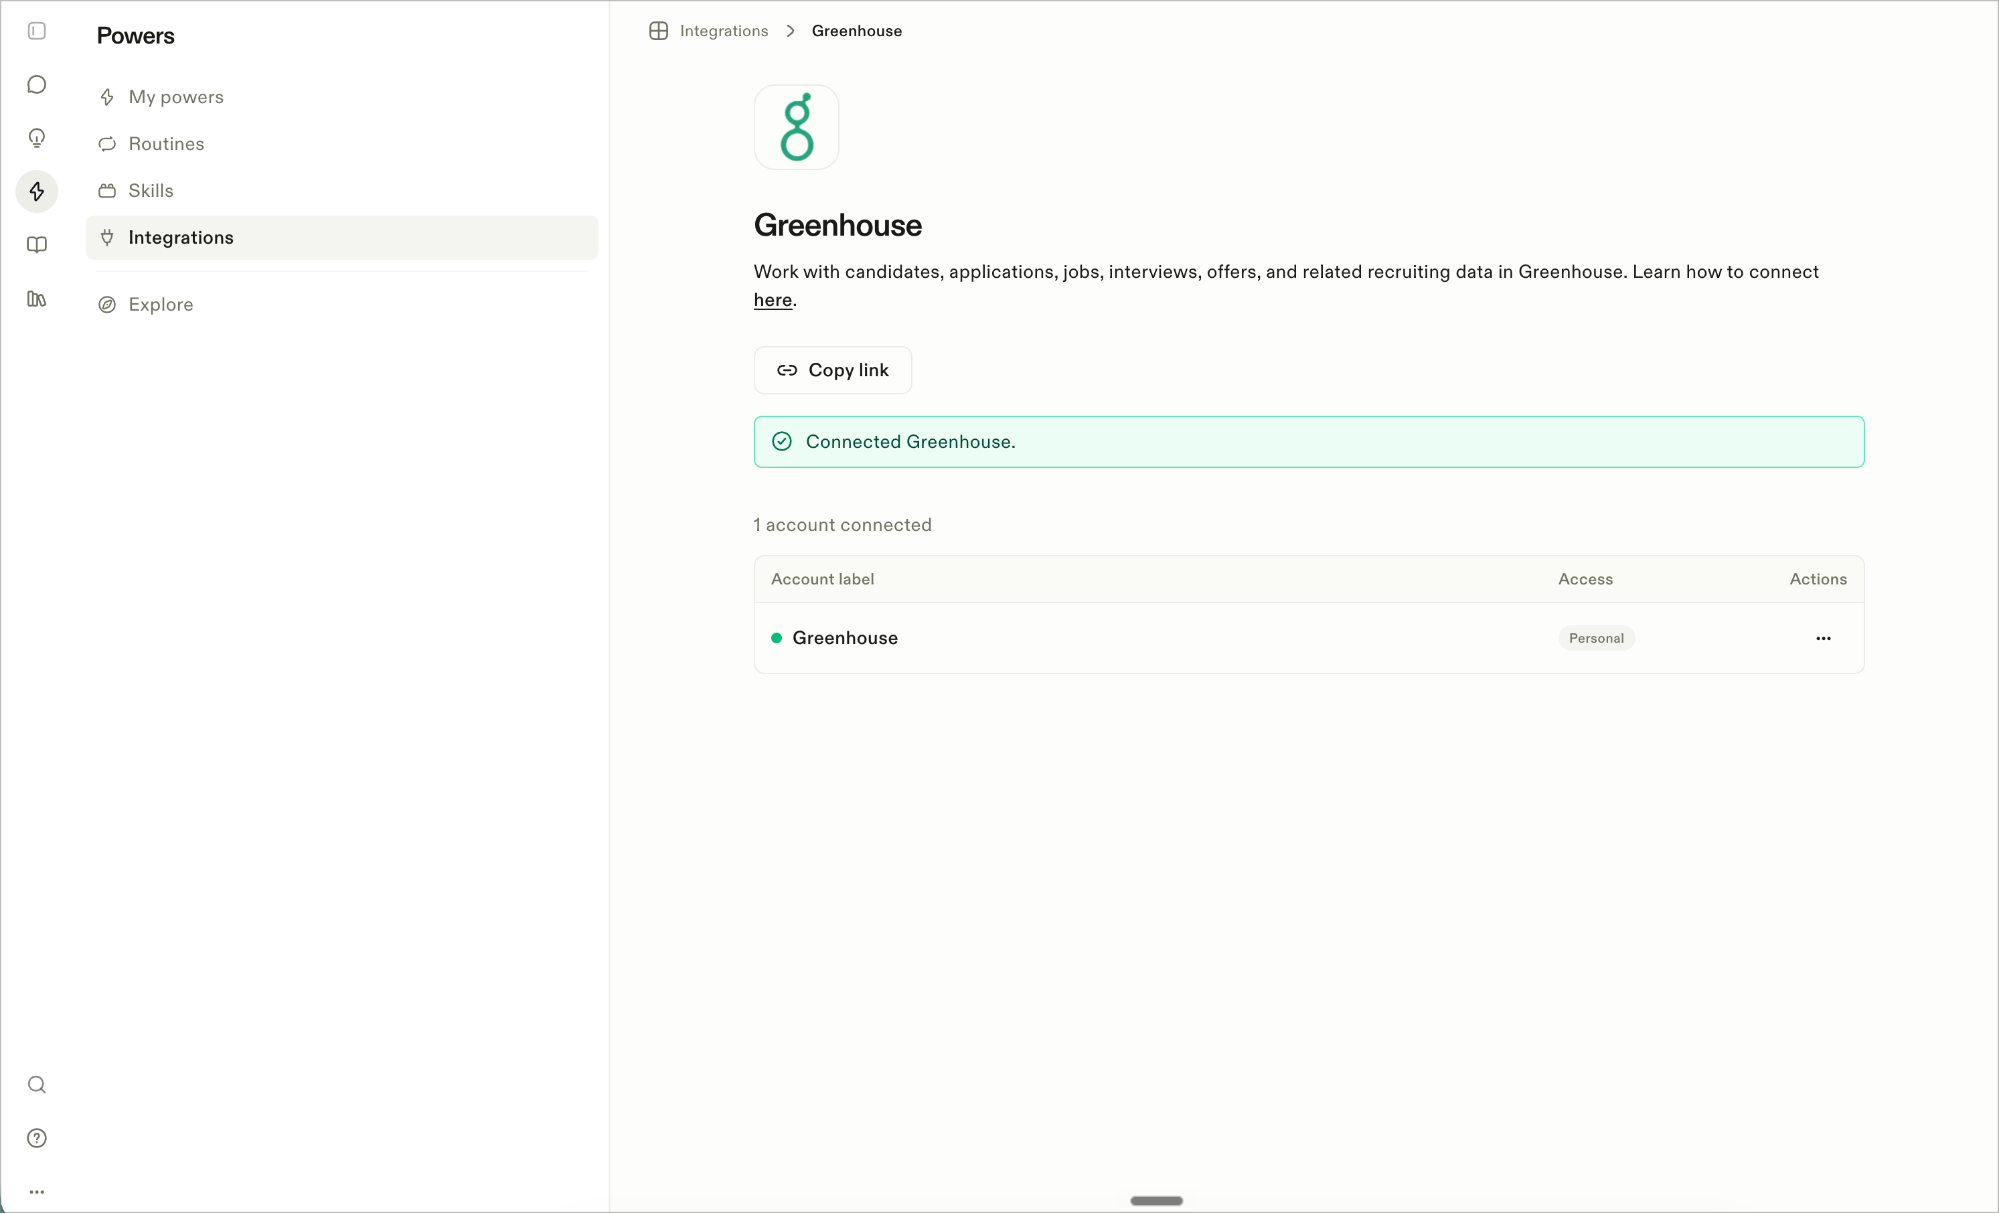Toggle the sidebar panel icon
This screenshot has height=1214, width=1999.
click(x=37, y=31)
